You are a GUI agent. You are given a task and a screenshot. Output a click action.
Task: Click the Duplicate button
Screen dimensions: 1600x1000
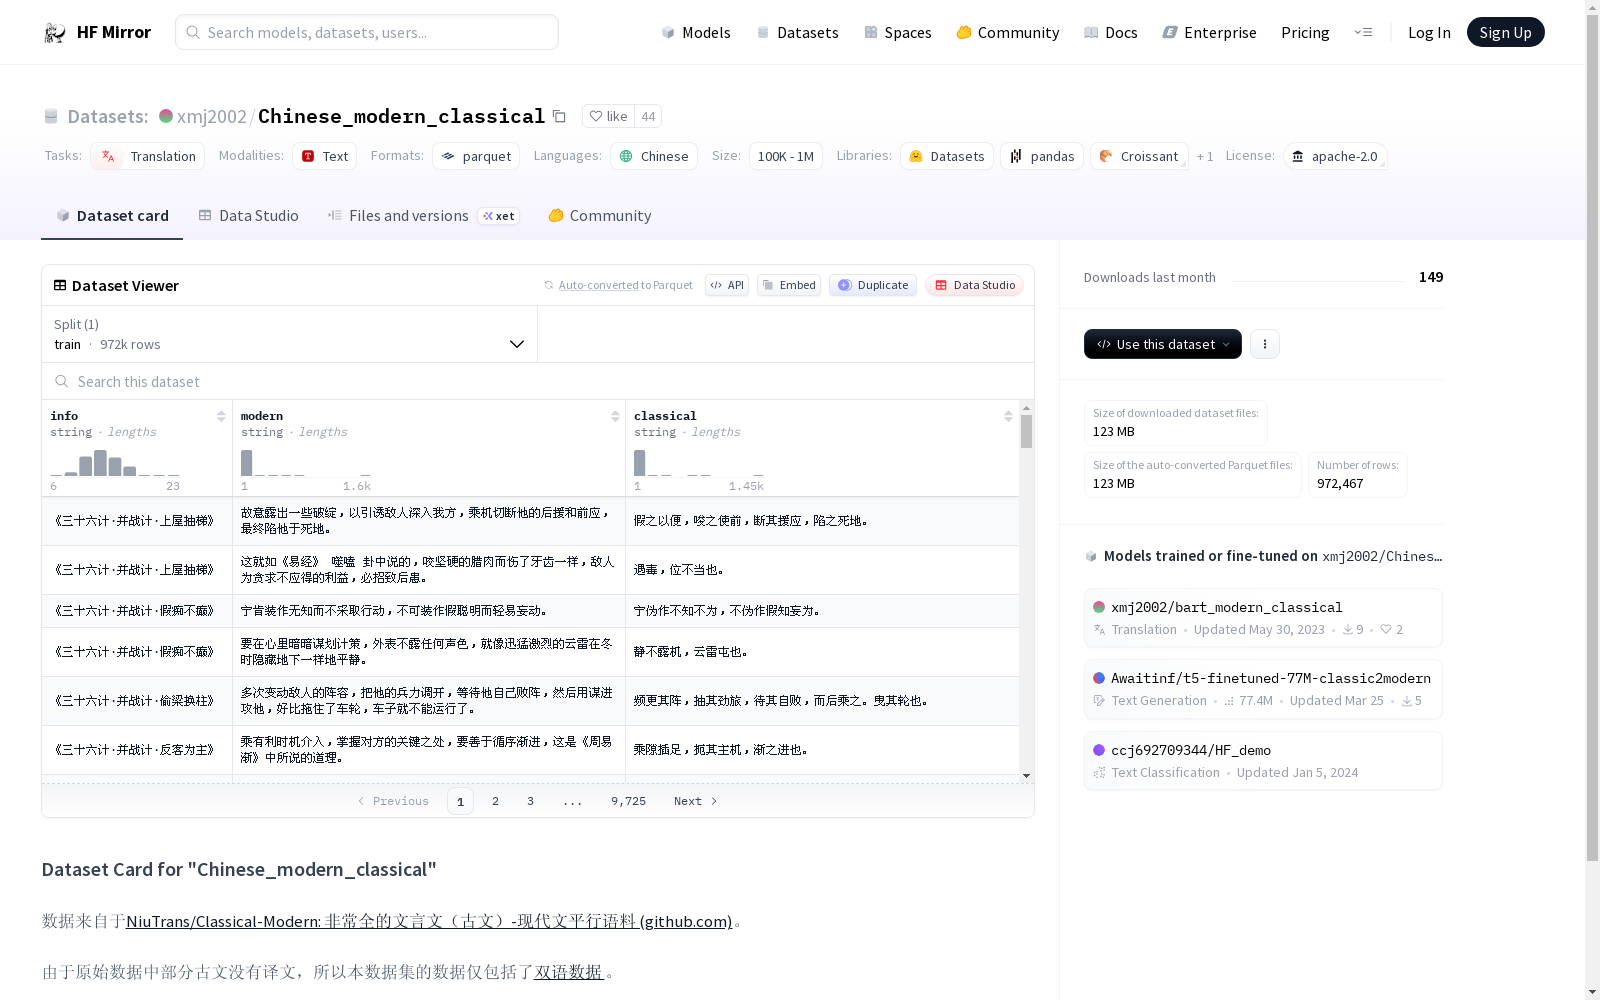(873, 285)
